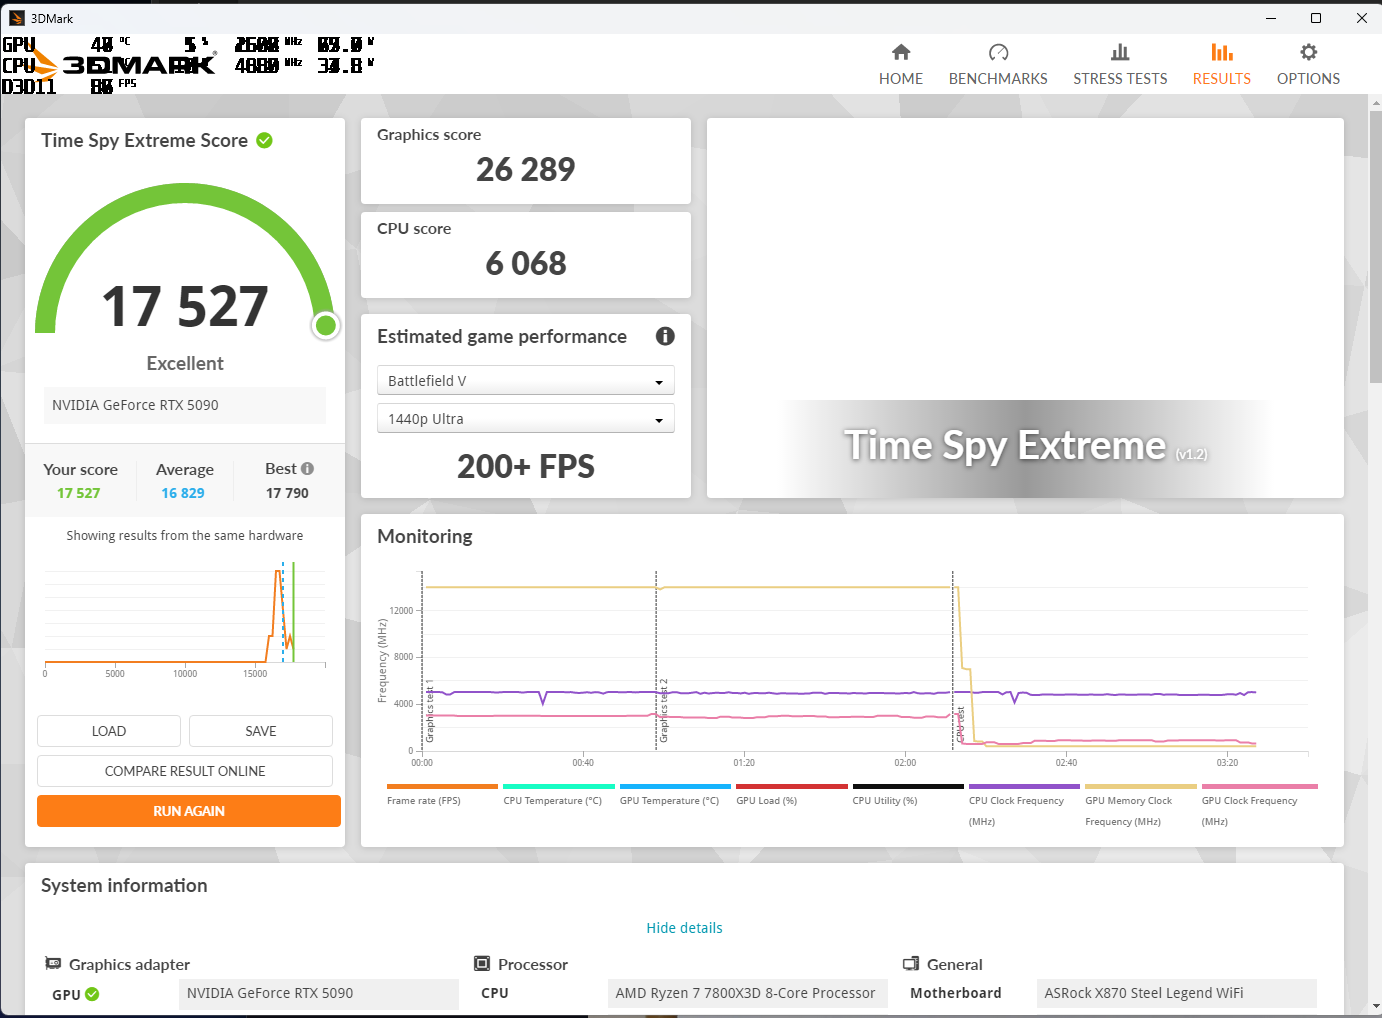Switch to the Results tab

click(x=1221, y=64)
